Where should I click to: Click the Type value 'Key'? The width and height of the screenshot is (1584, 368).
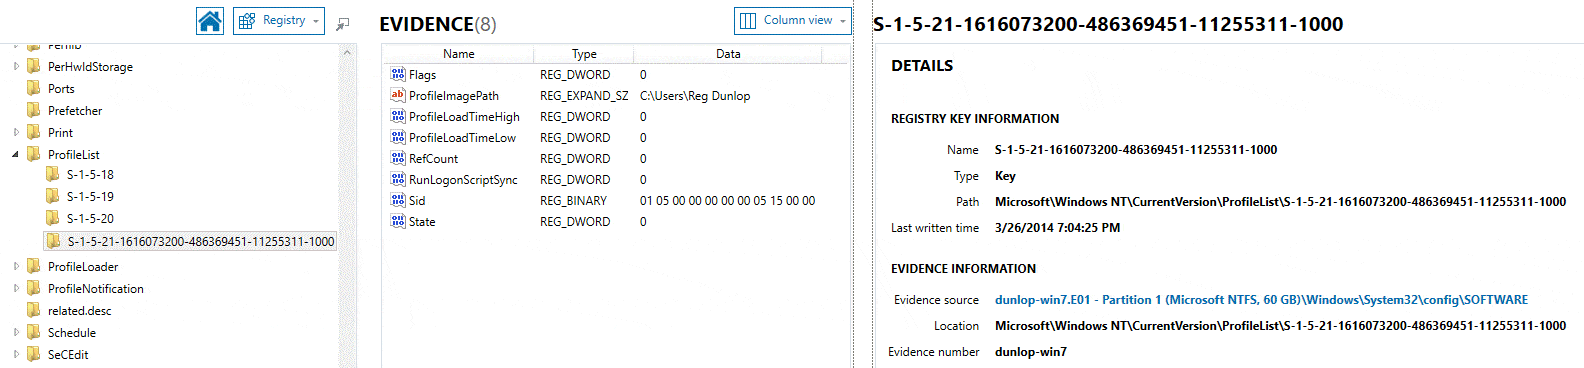[x=1005, y=176]
